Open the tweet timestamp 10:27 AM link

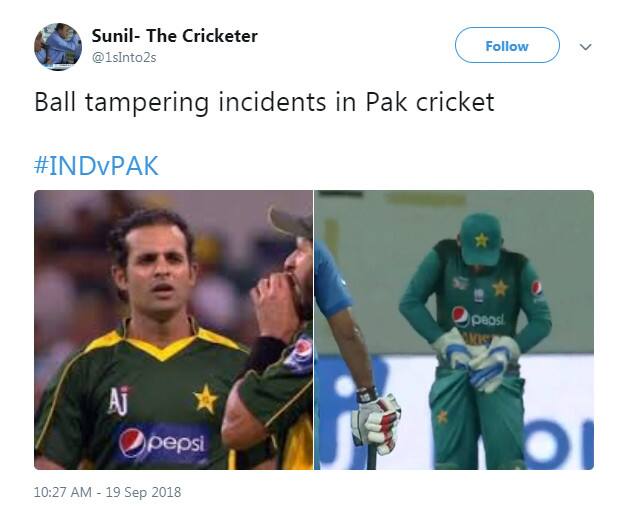pyautogui.click(x=63, y=492)
